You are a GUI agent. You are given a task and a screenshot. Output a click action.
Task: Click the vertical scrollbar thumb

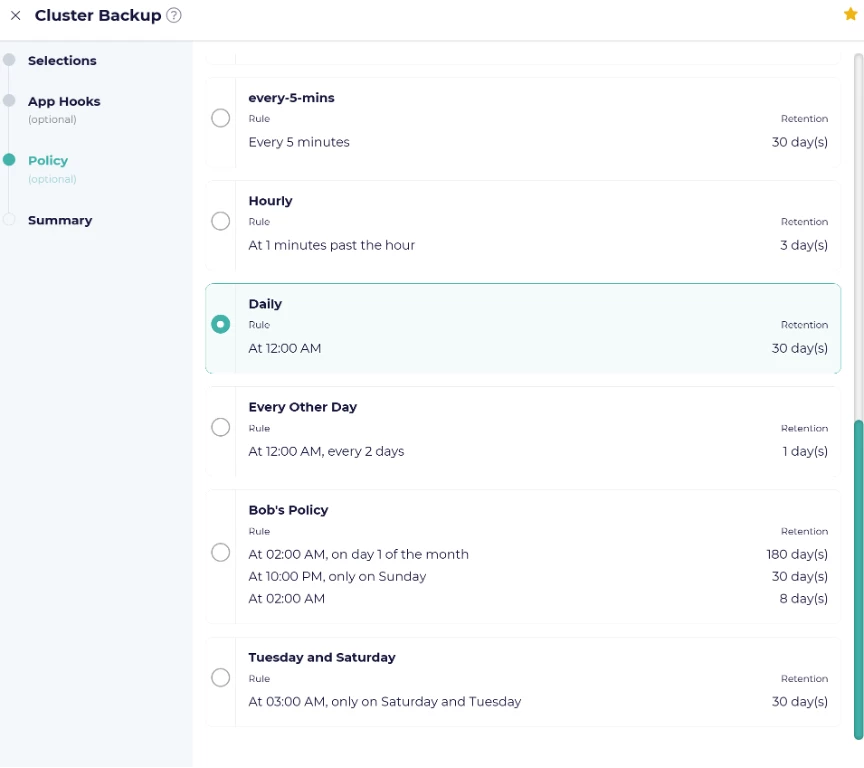point(858,578)
